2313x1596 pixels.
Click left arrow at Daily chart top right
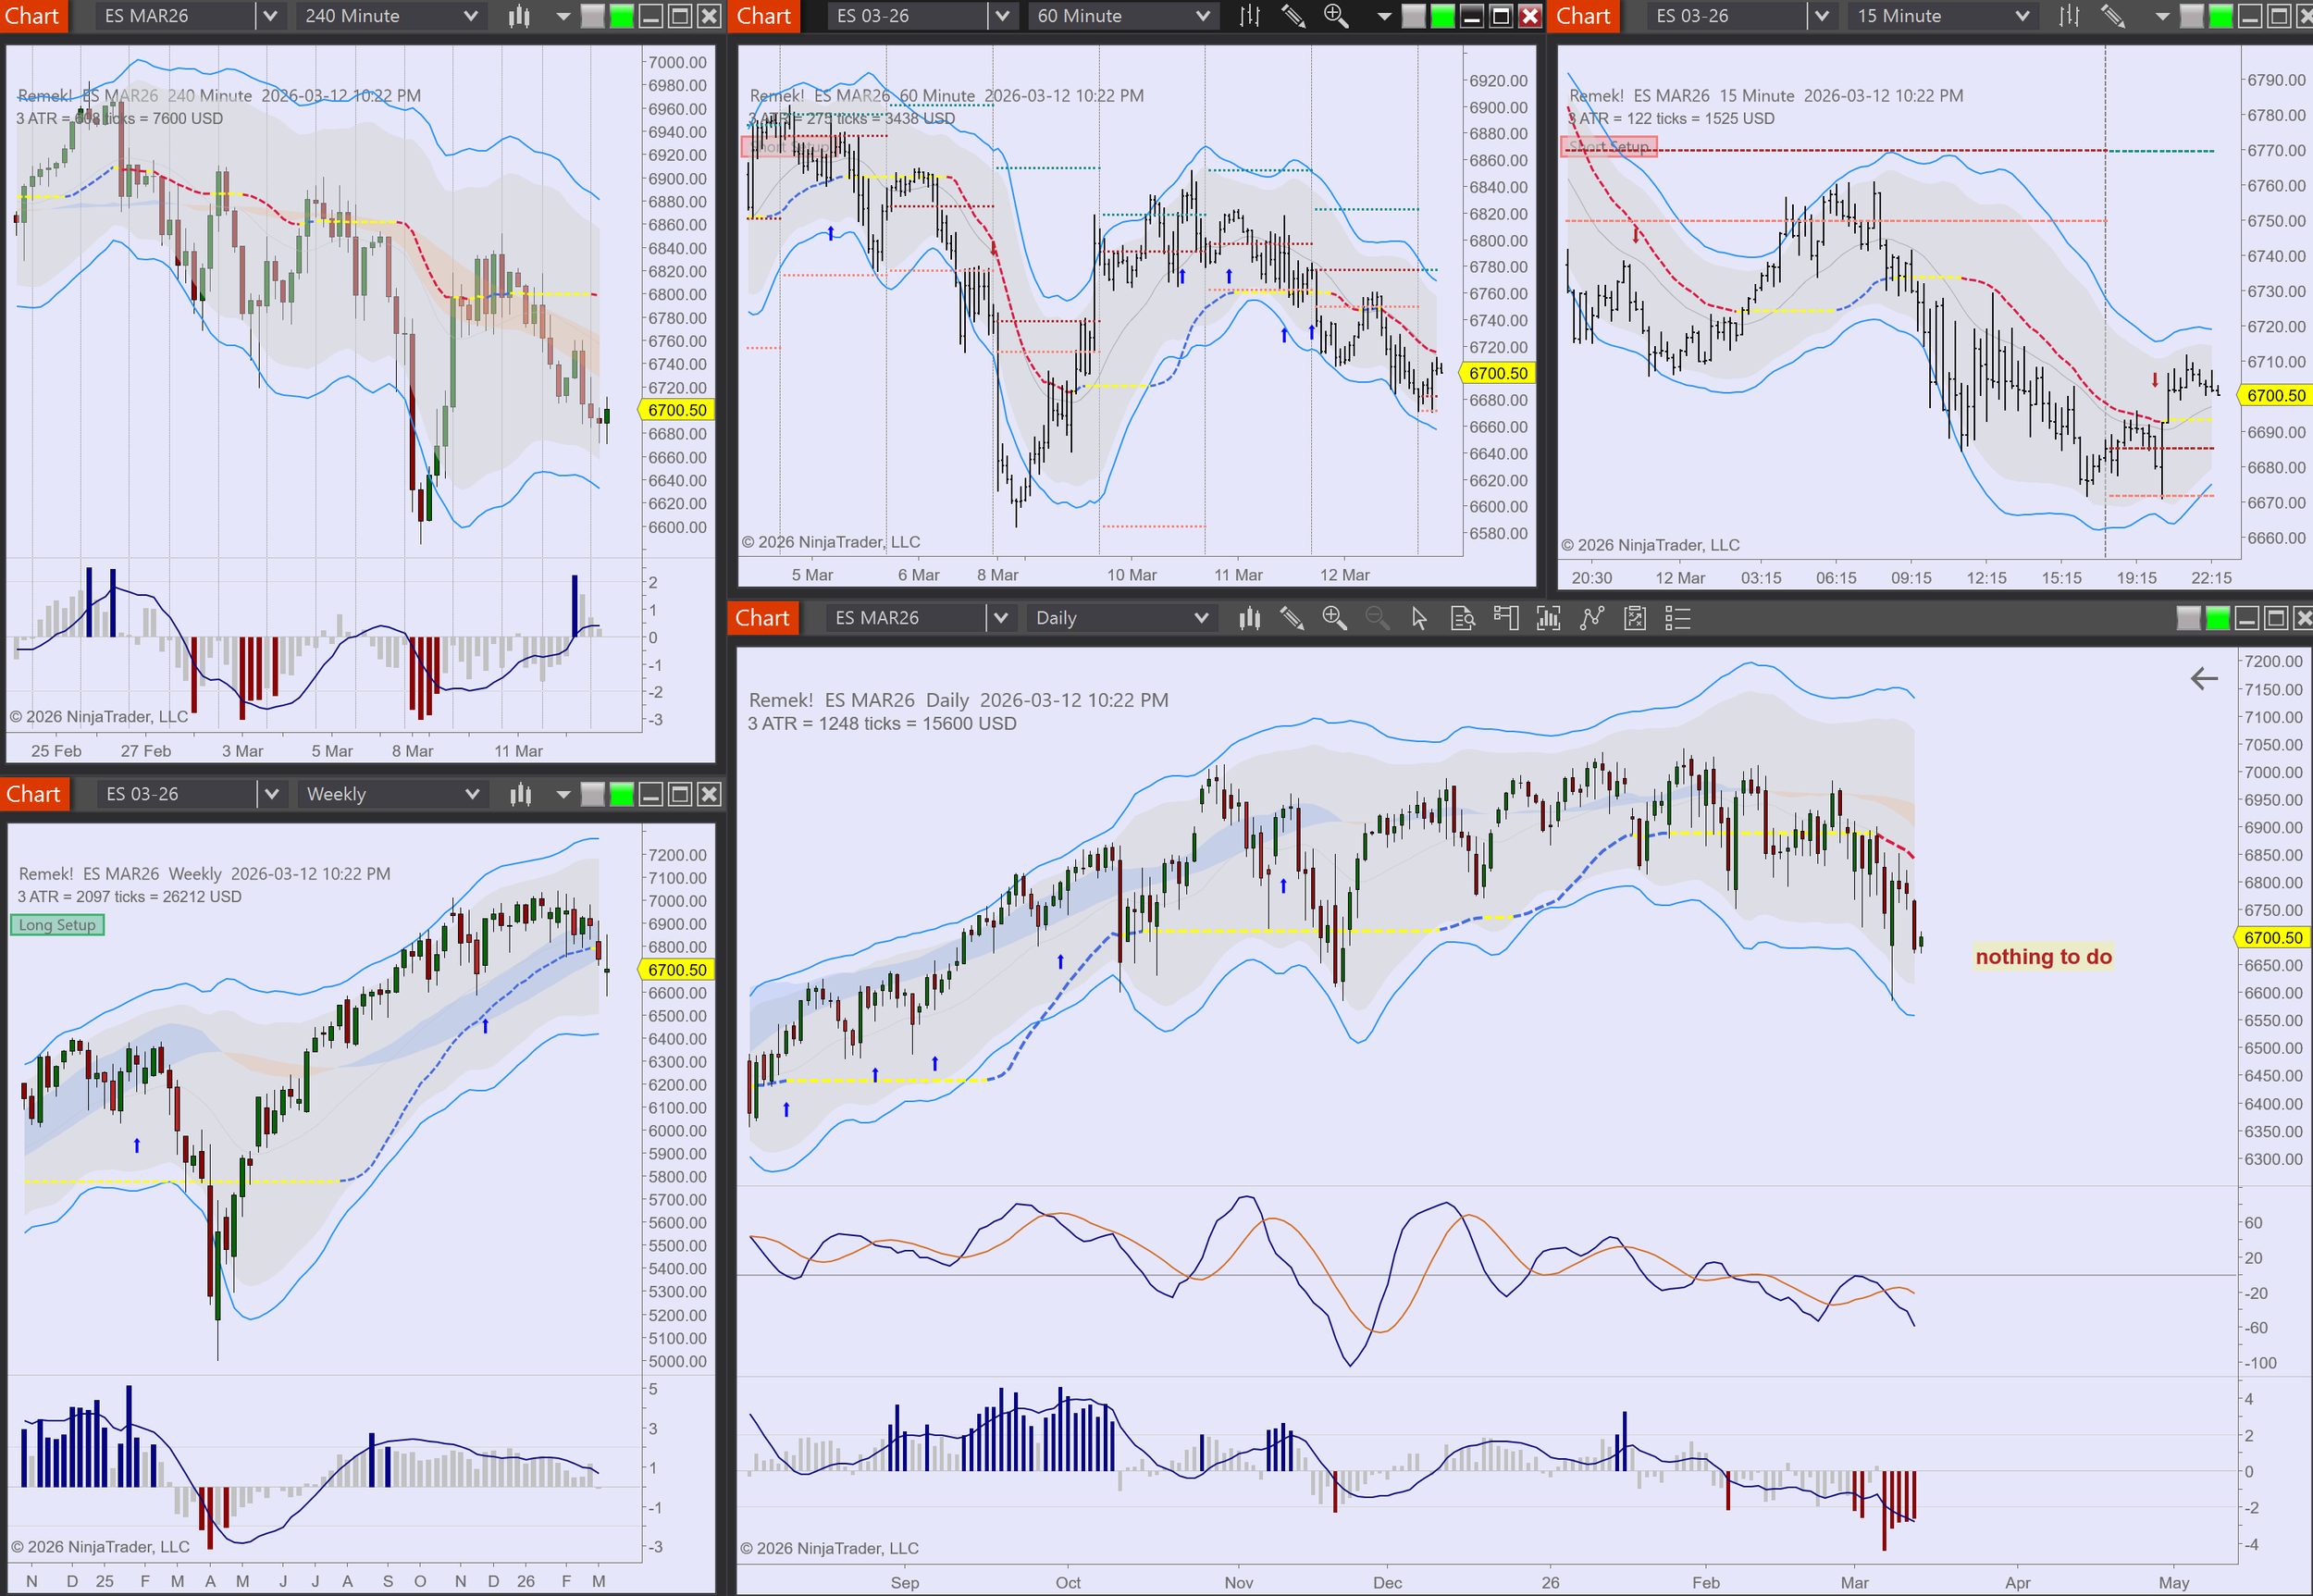(2203, 679)
